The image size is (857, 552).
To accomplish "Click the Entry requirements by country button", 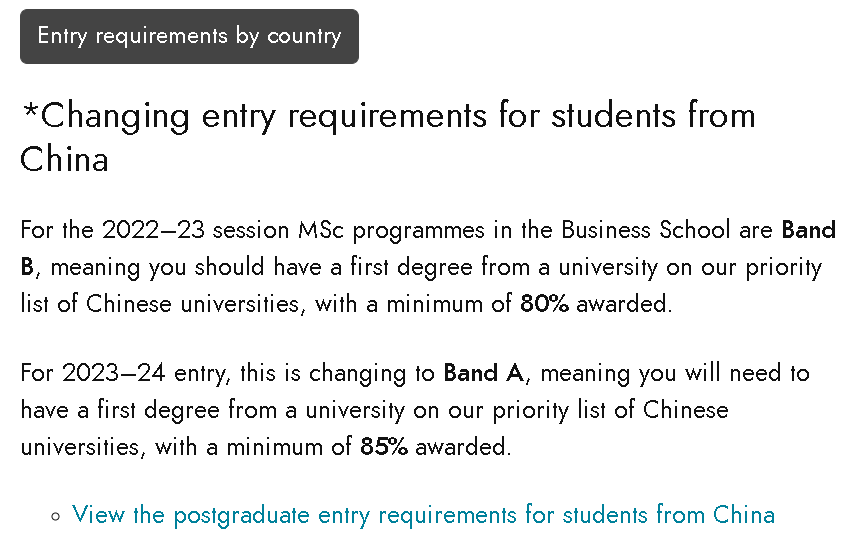I will [x=189, y=36].
